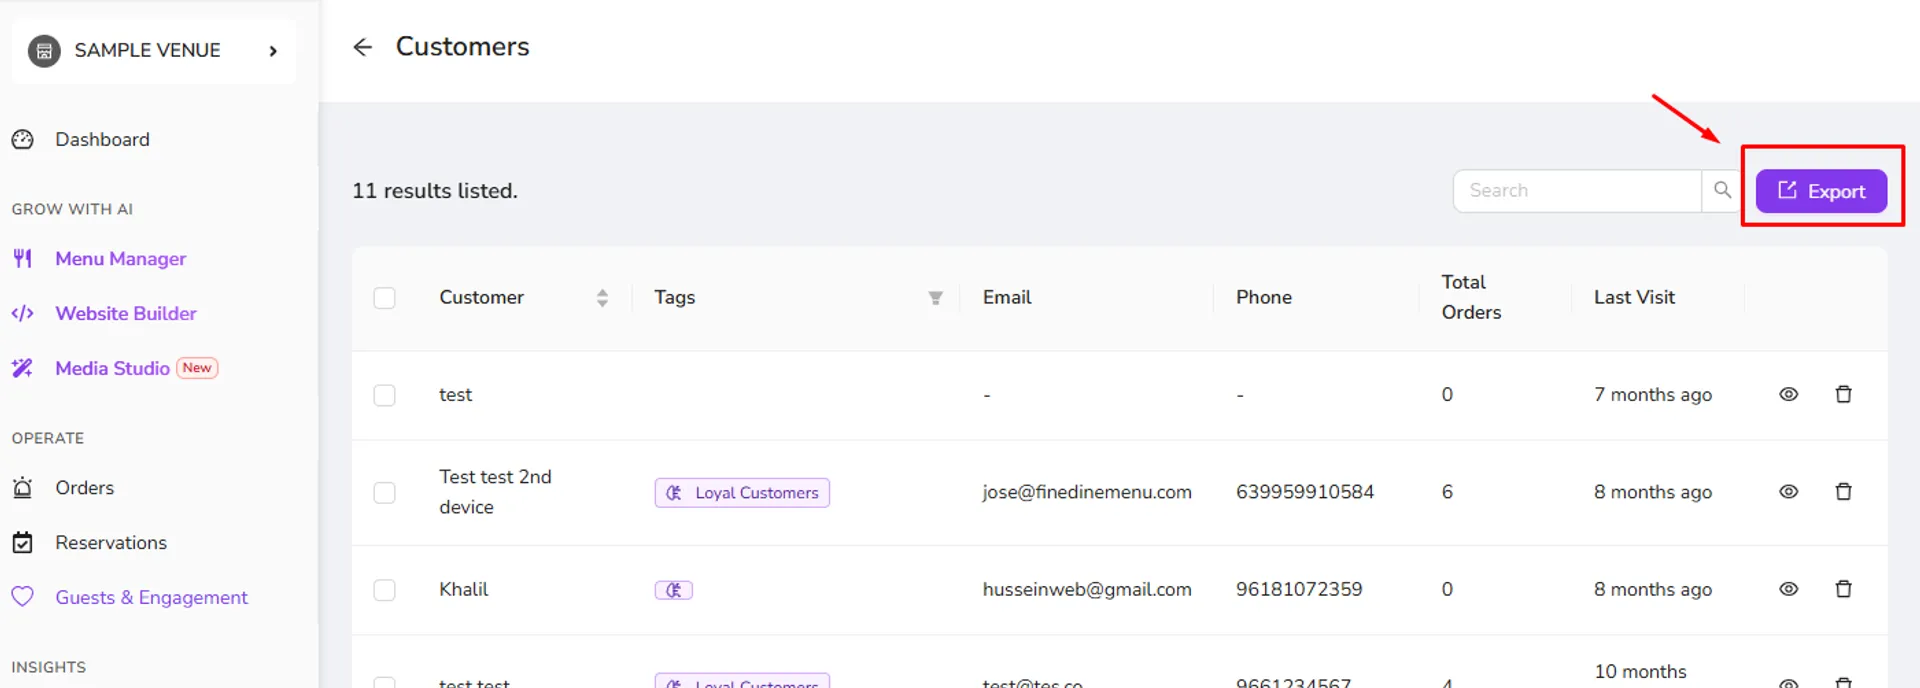1920x688 pixels.
Task: Select the checkbox for customer test
Action: (x=384, y=395)
